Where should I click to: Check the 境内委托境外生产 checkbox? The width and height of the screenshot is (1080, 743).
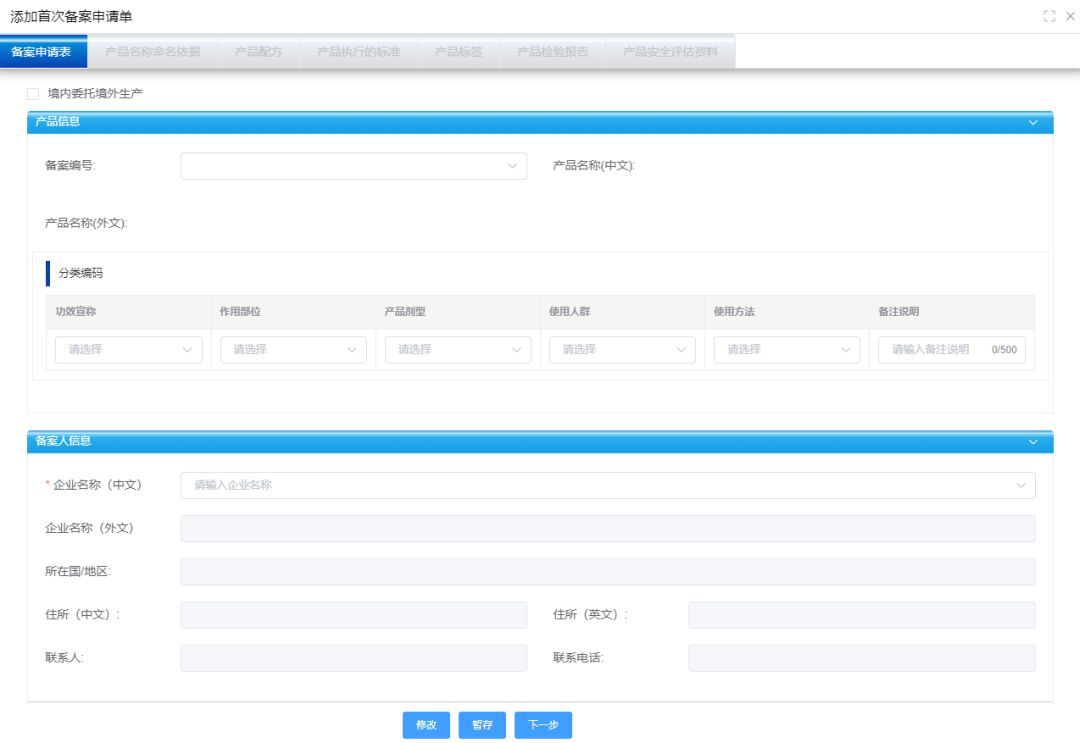click(x=33, y=94)
